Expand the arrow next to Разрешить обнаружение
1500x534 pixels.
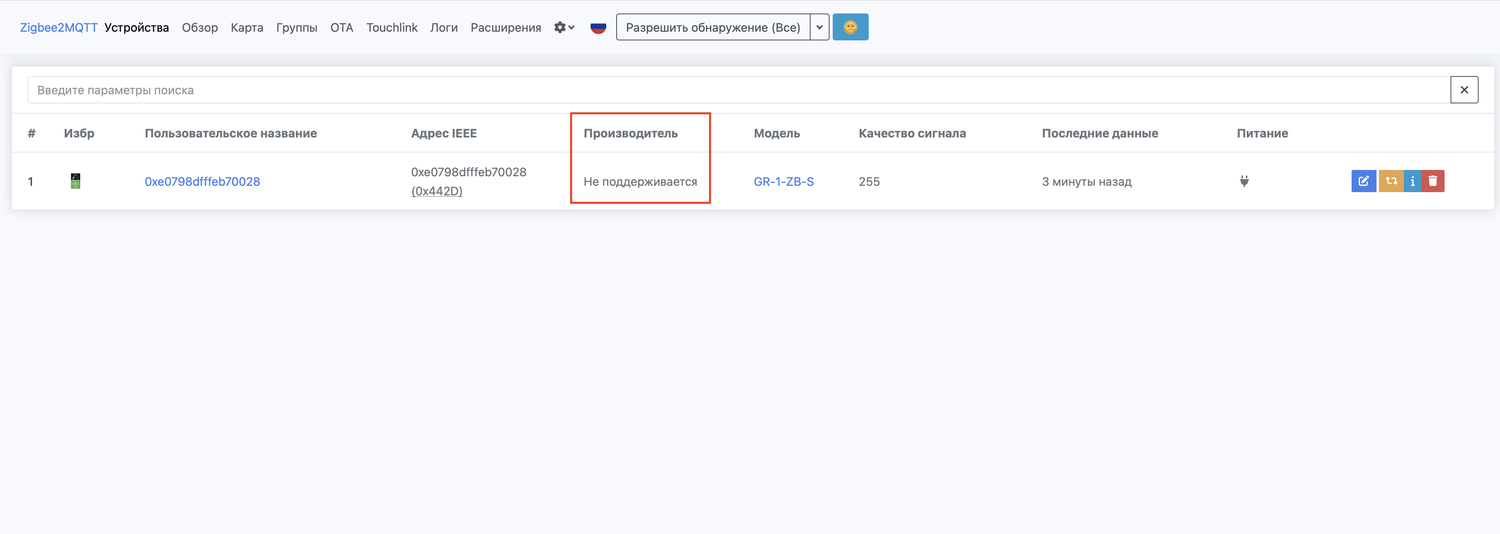[820, 28]
